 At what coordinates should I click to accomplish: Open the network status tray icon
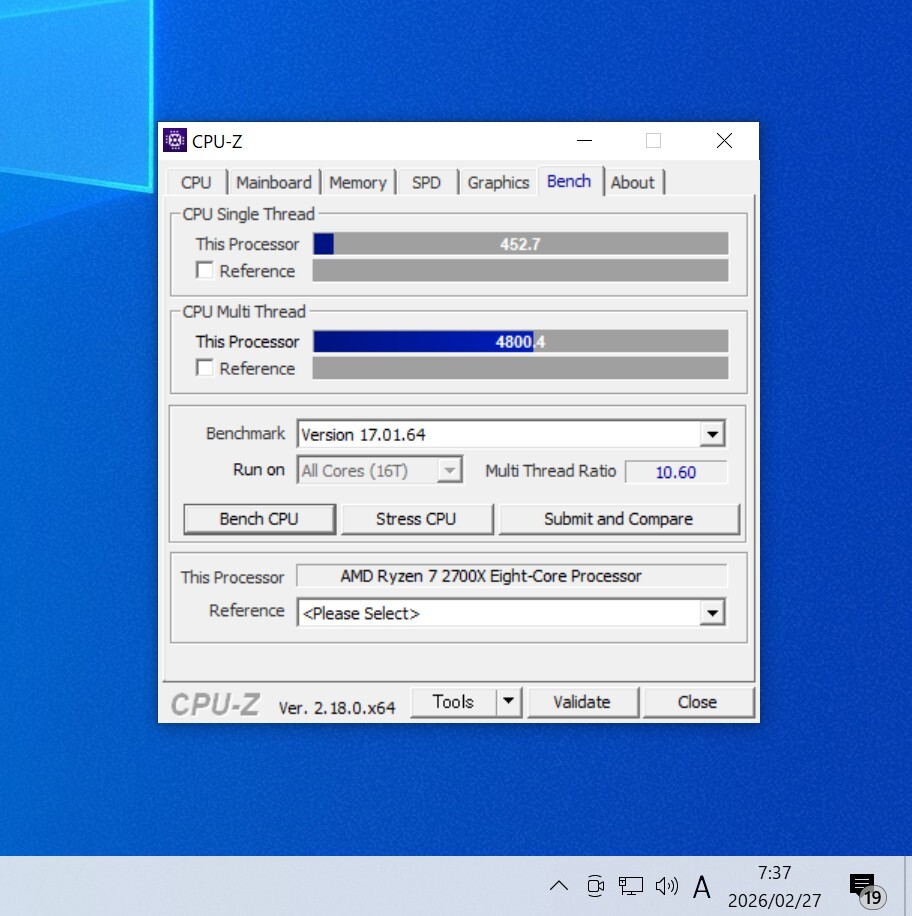pos(630,886)
